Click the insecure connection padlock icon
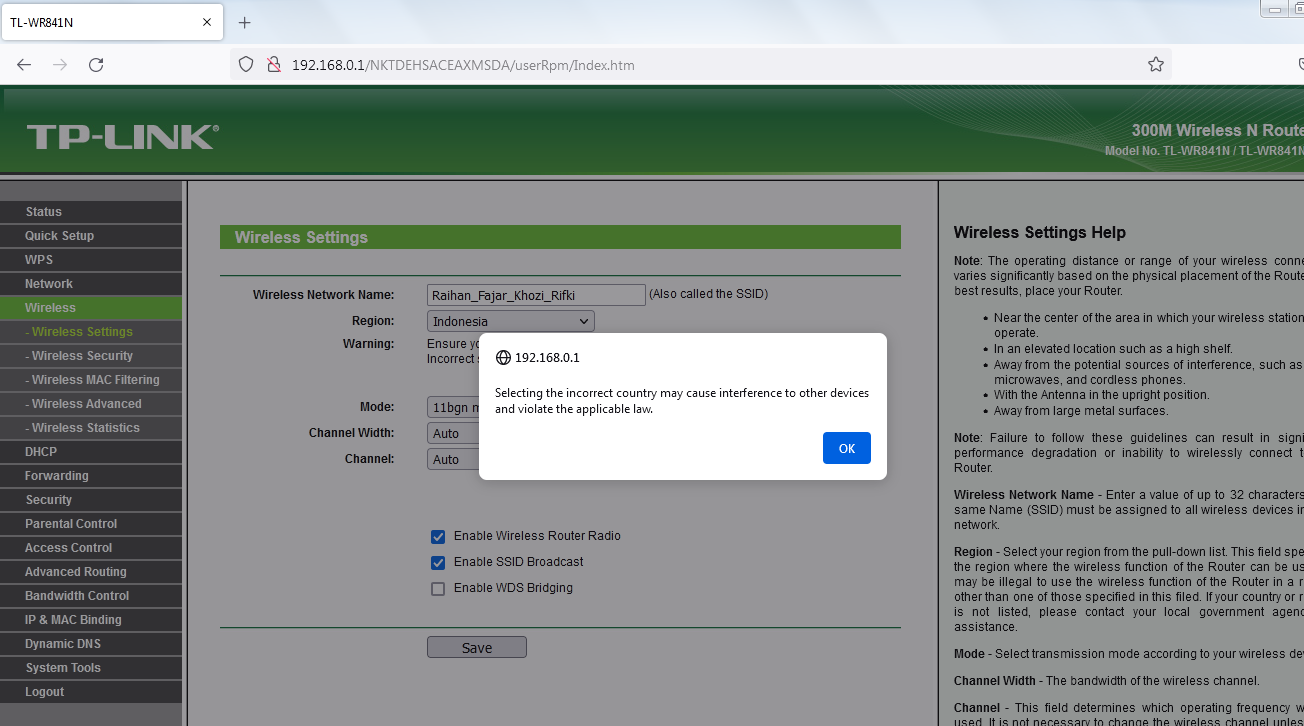This screenshot has width=1304, height=726. pyautogui.click(x=272, y=65)
